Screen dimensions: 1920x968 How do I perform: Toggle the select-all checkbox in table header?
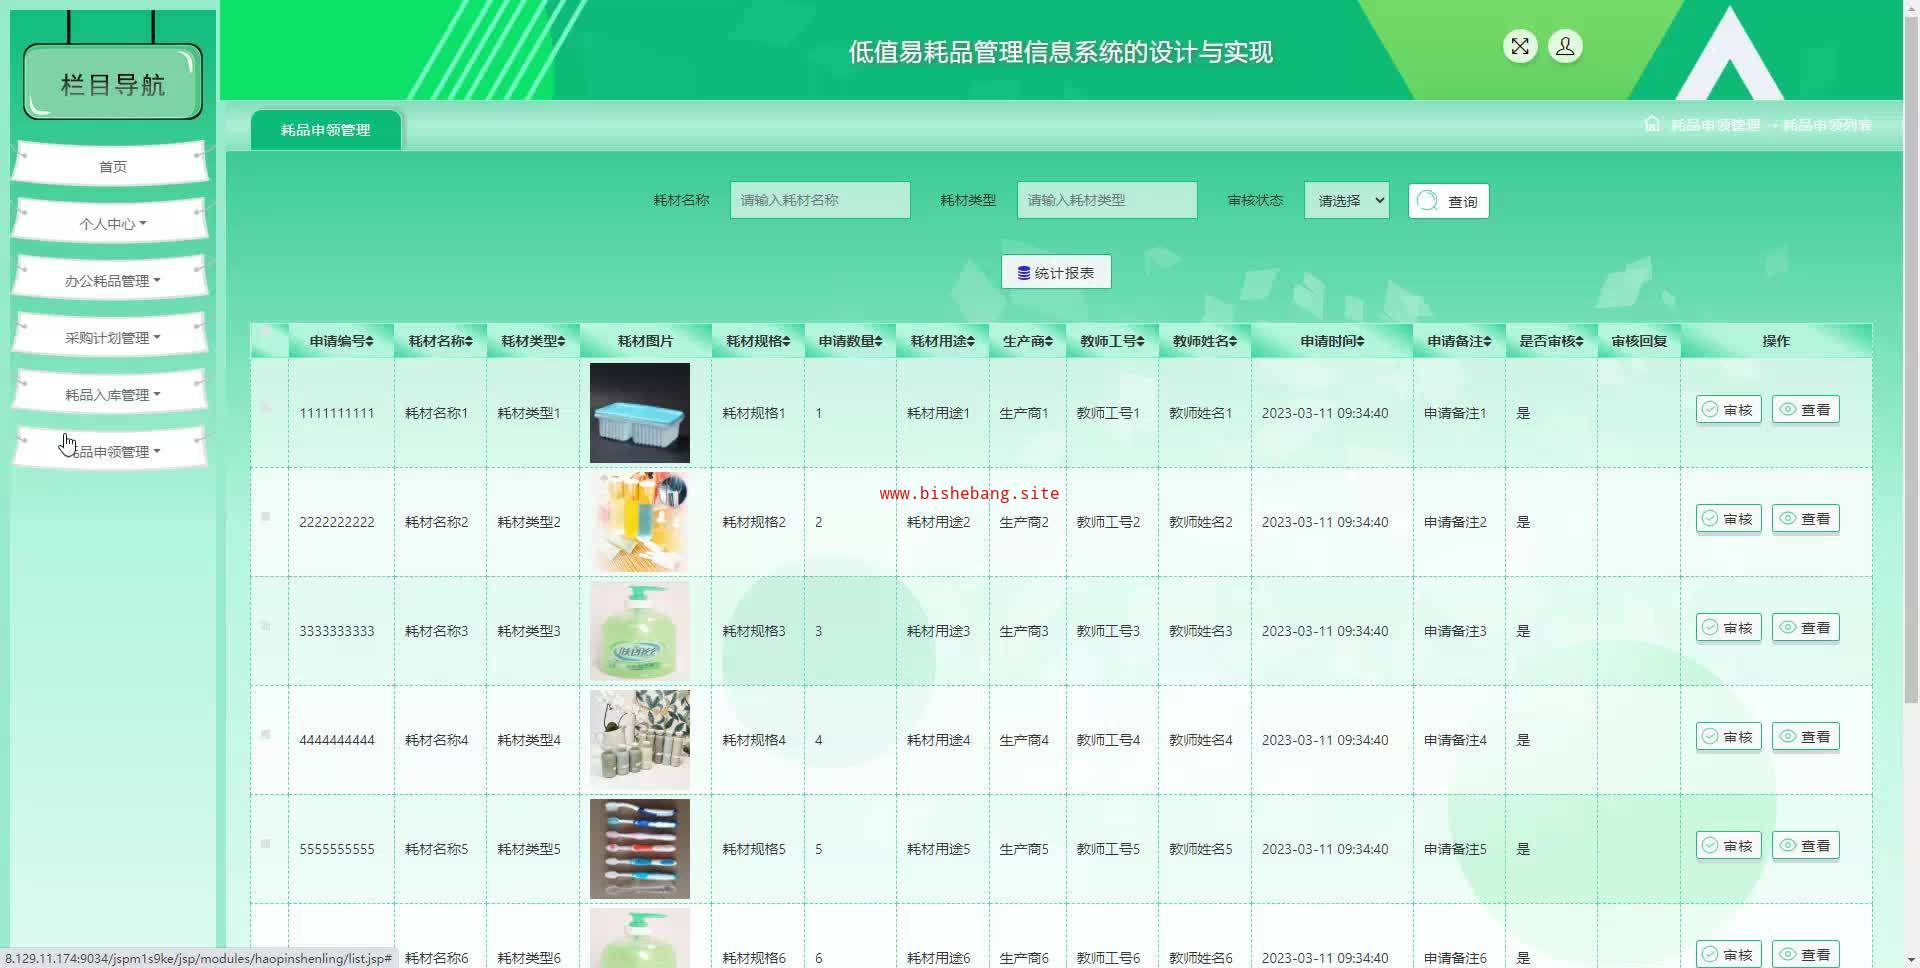click(266, 332)
